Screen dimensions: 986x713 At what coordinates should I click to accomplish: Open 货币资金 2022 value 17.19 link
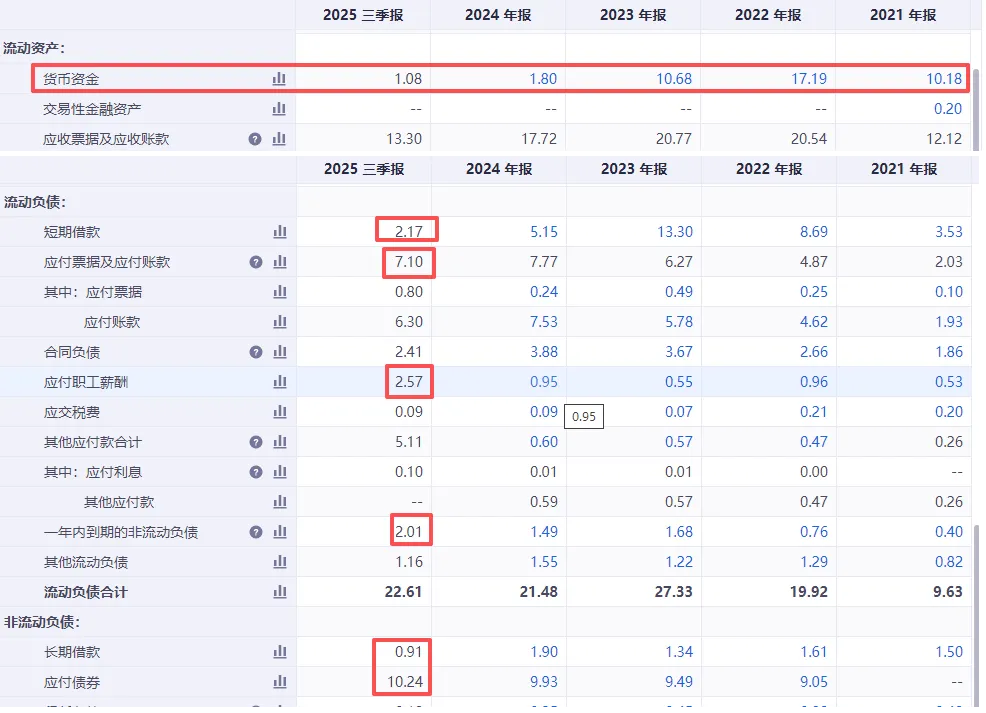[x=809, y=79]
